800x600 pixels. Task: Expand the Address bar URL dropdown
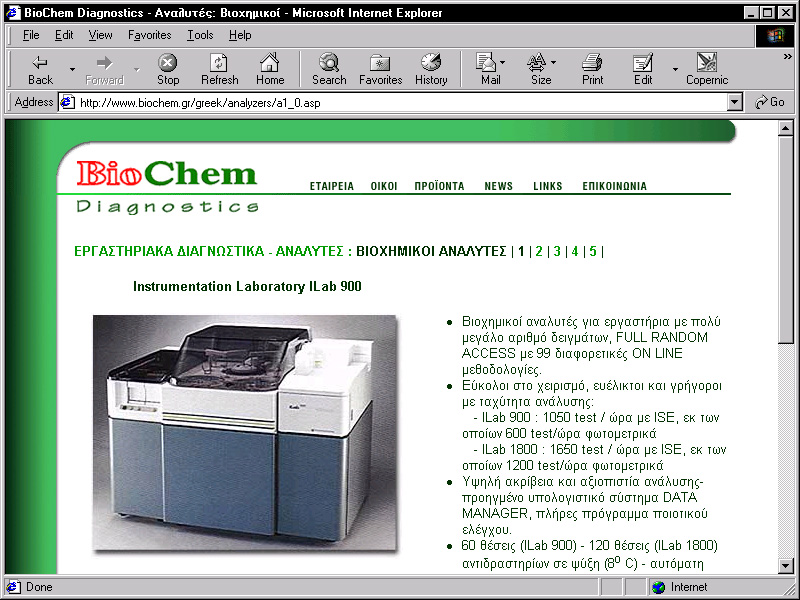734,103
